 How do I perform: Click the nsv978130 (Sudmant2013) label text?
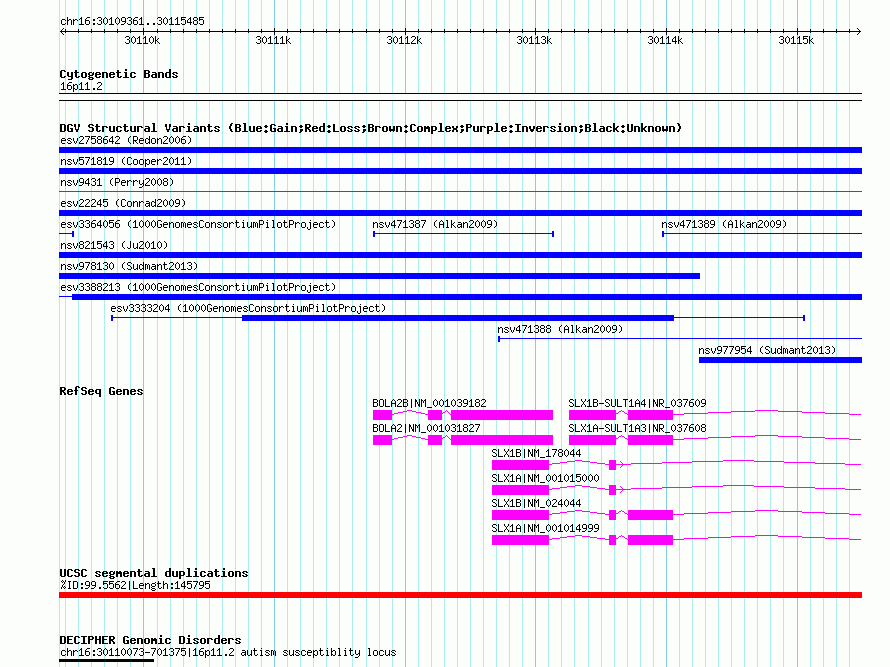coord(129,267)
